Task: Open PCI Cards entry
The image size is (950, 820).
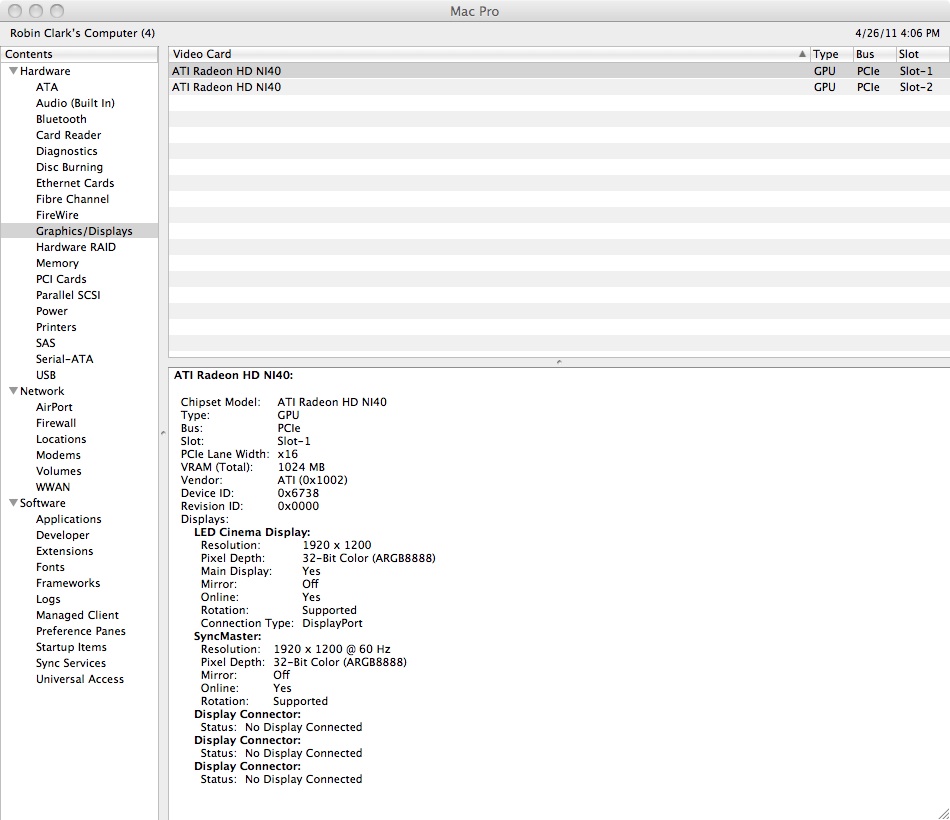Action: coord(61,279)
